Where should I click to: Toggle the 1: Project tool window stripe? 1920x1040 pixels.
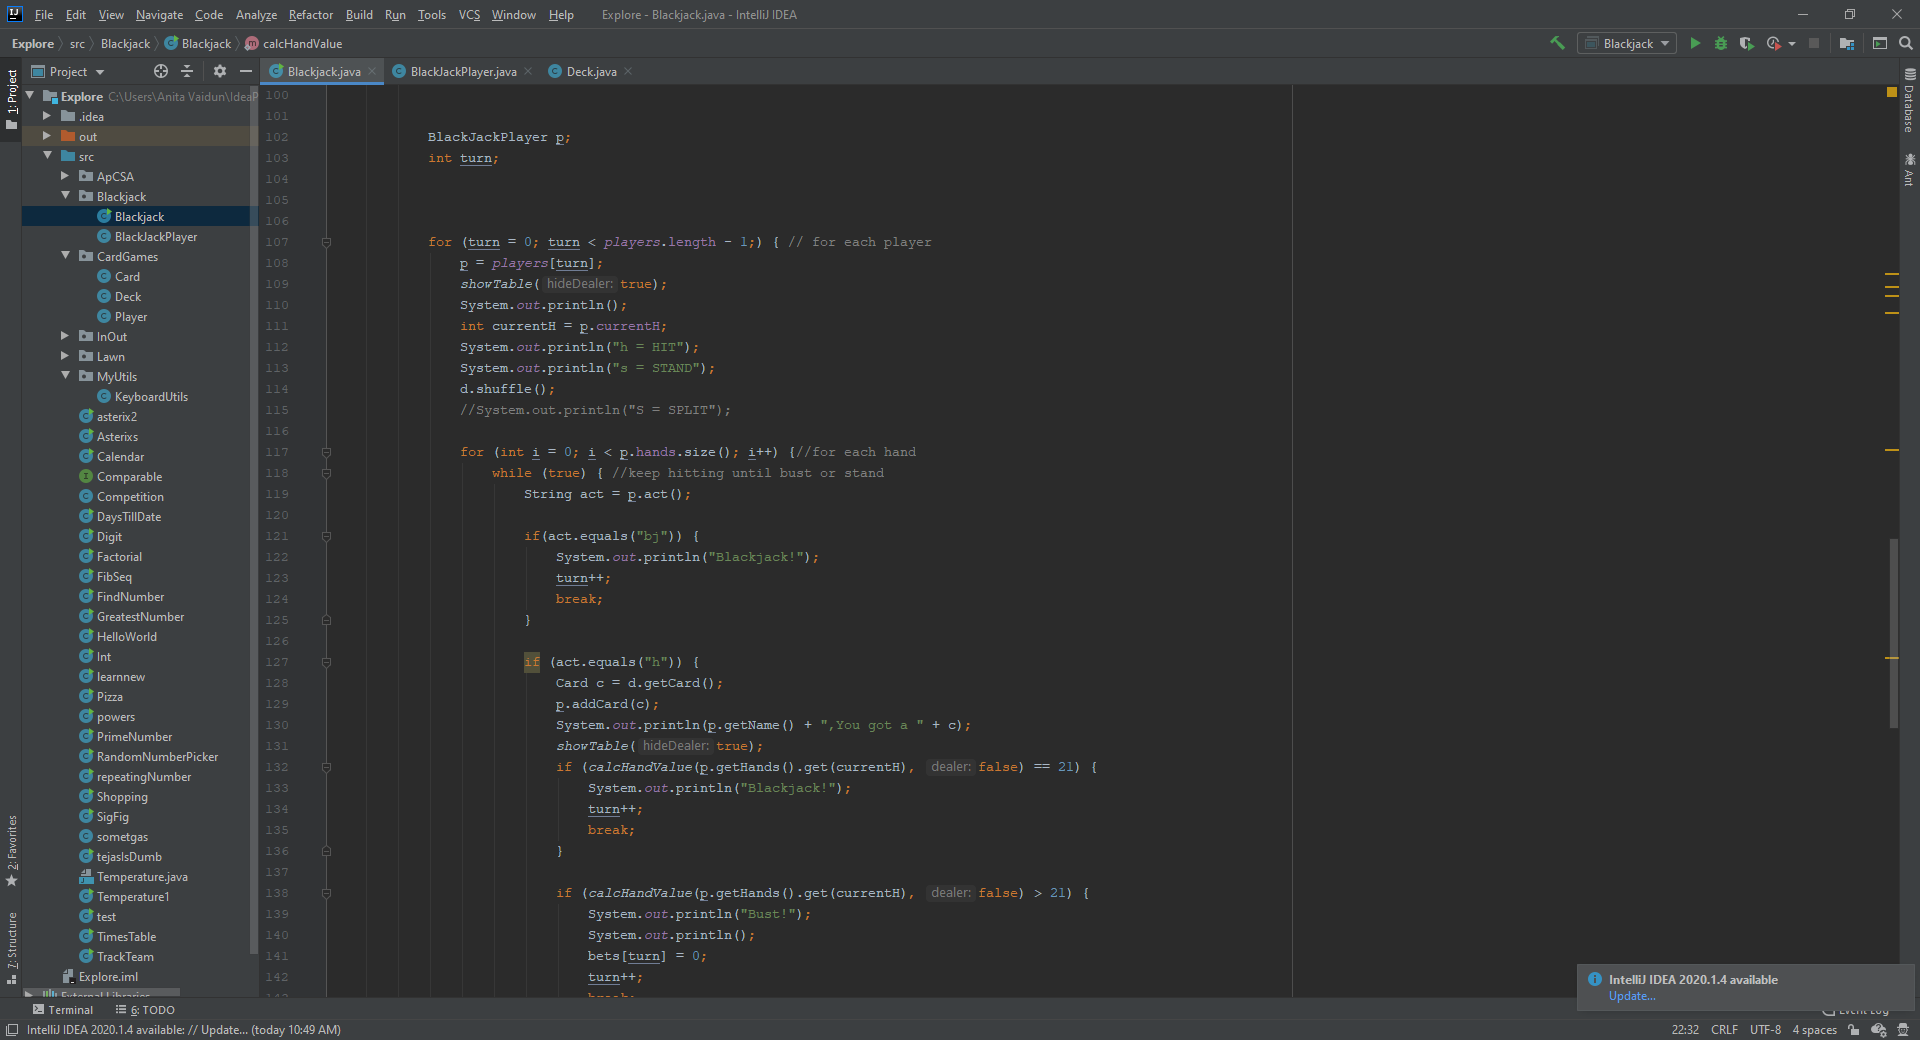[x=12, y=98]
